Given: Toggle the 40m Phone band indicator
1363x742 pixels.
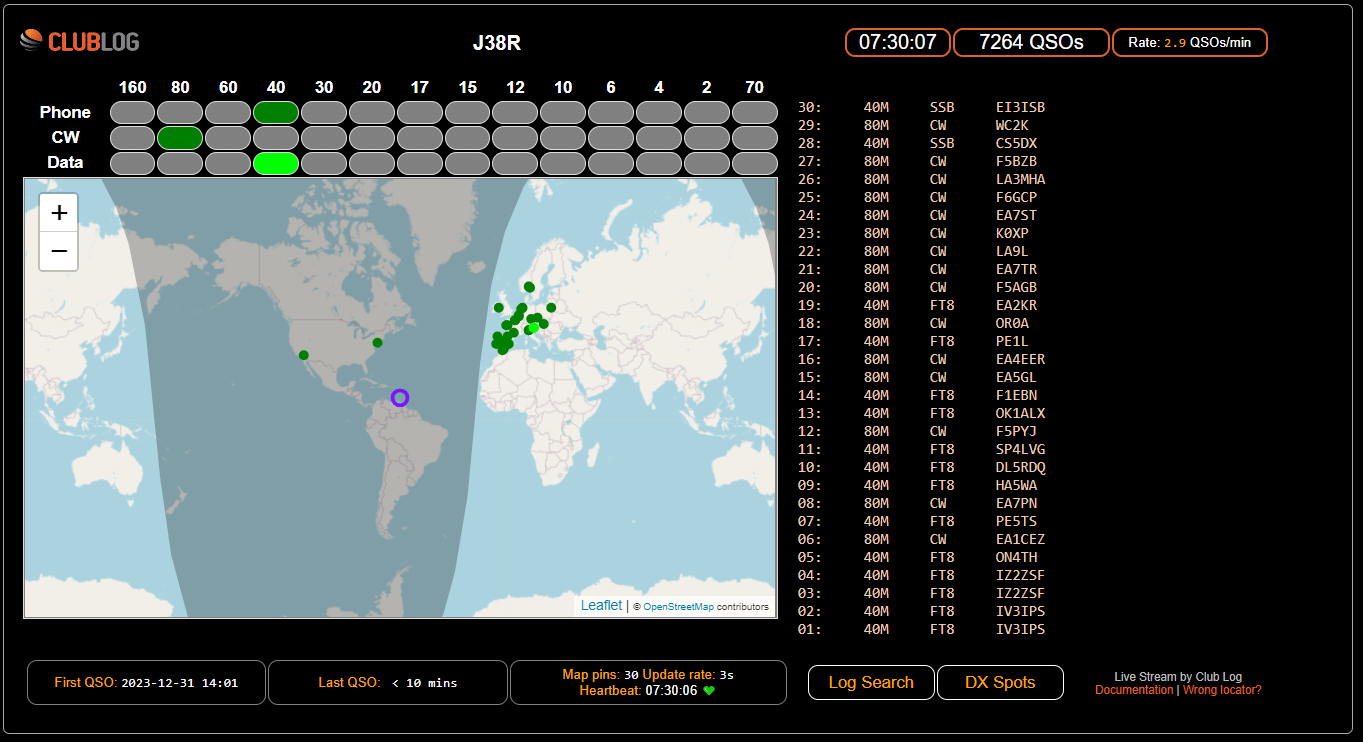Looking at the screenshot, I should point(276,112).
